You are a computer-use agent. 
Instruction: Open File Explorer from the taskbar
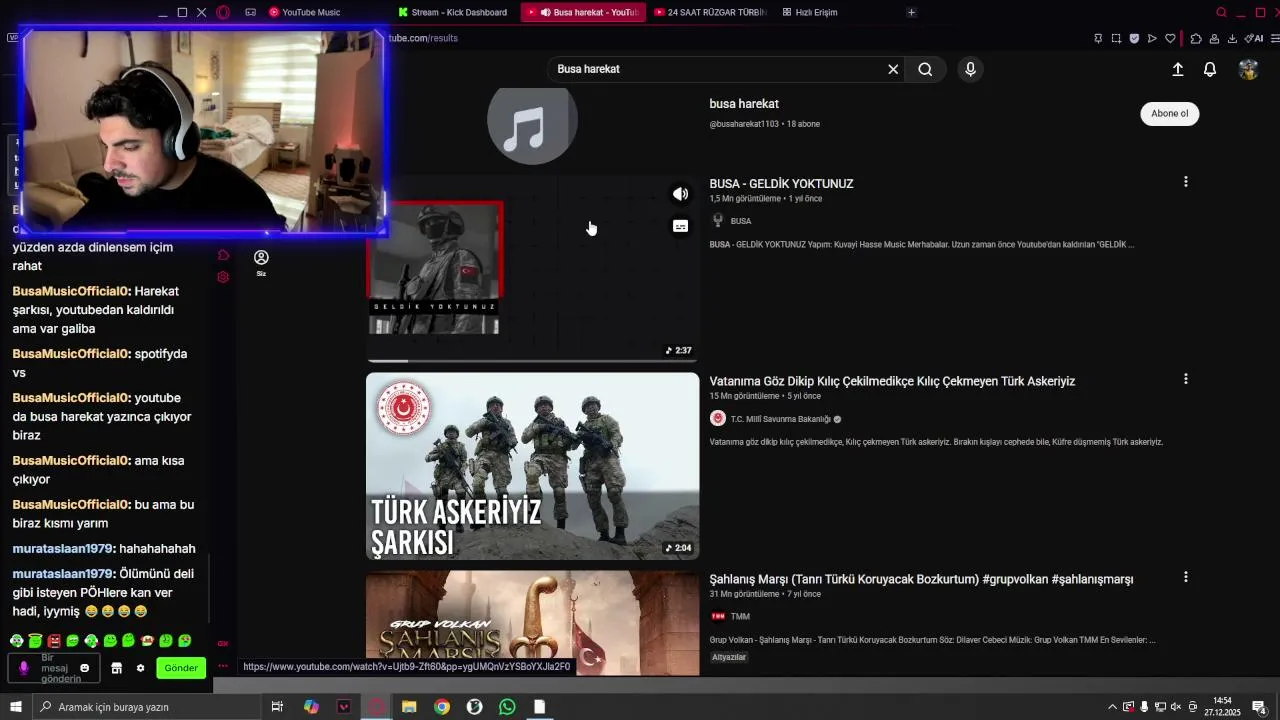[409, 707]
